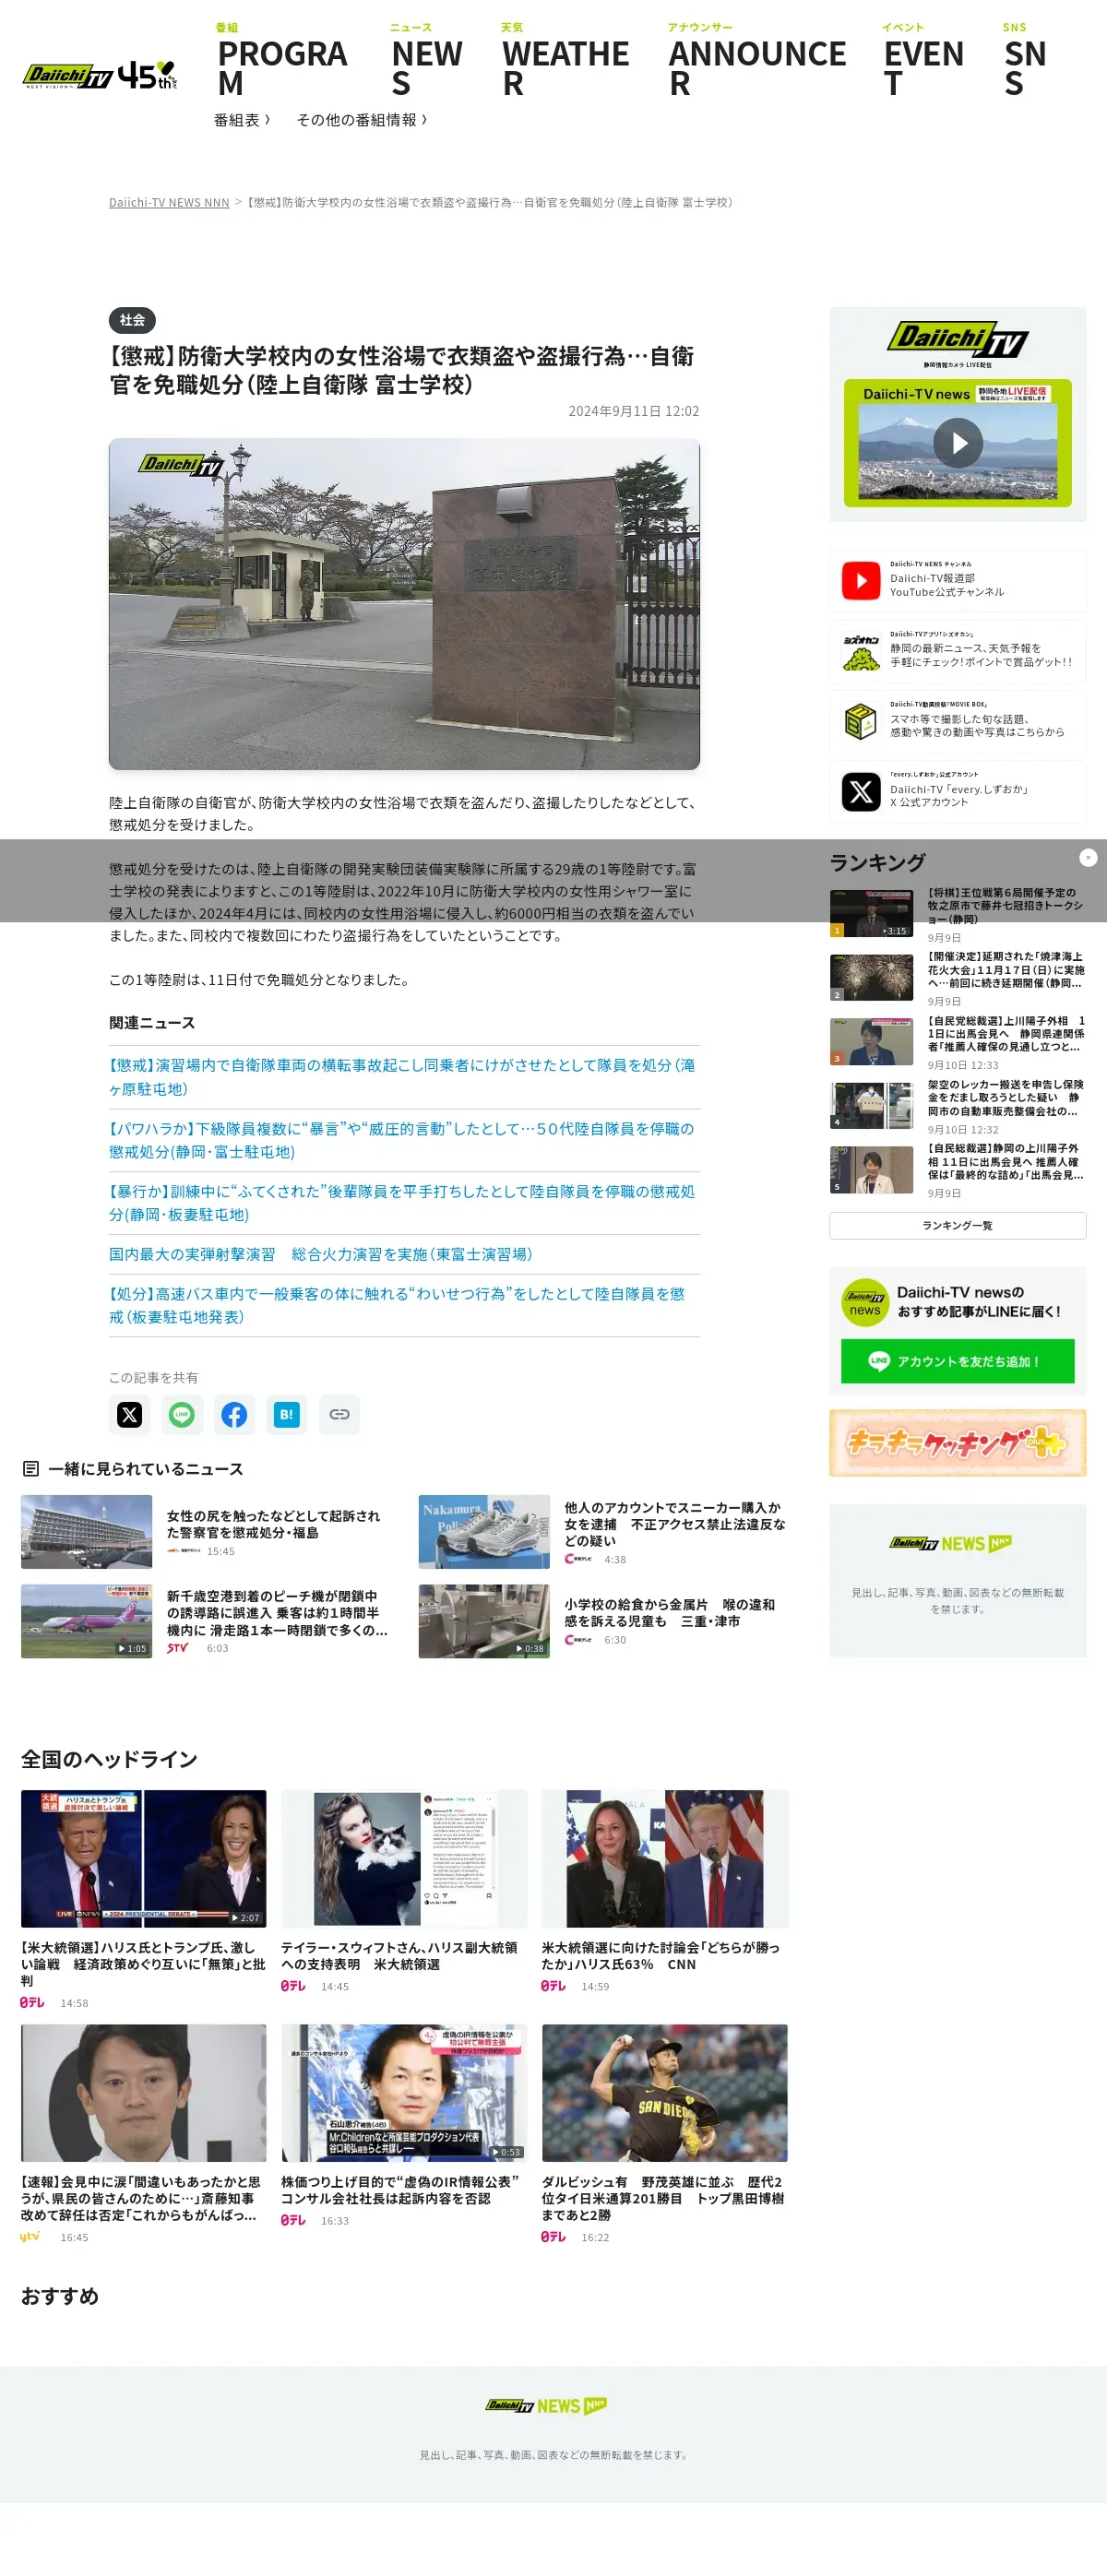Screen dimensions: 1107x2576
Task: Open headline 討論会どちらが勝ったか CNN
Action: (x=660, y=1956)
